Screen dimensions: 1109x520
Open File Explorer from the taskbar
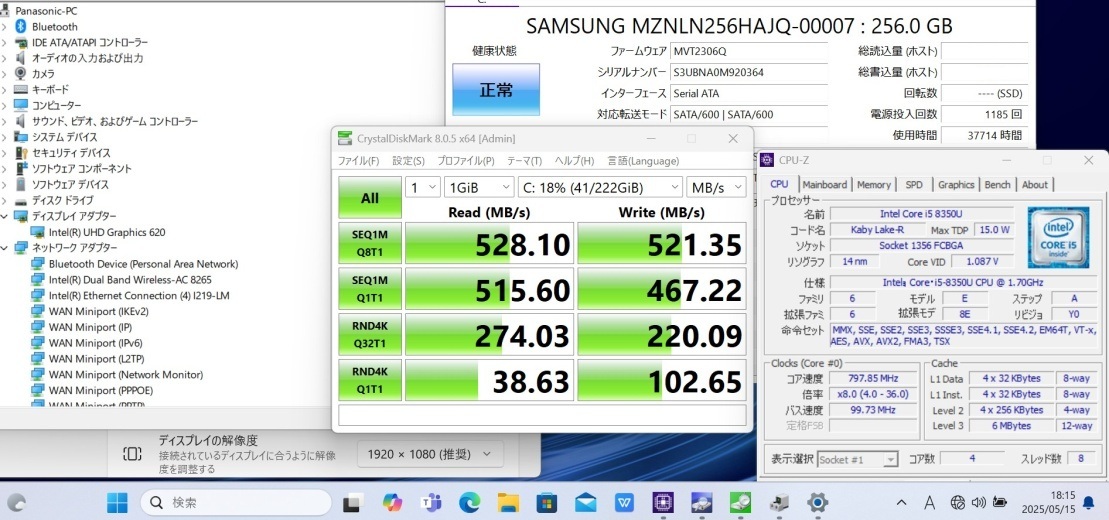pos(508,503)
